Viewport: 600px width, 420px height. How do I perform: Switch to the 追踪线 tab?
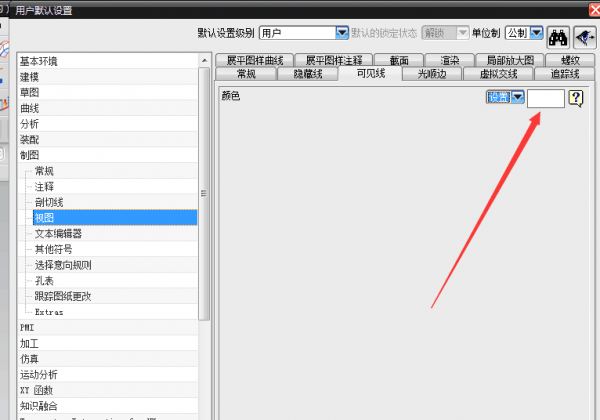[565, 73]
